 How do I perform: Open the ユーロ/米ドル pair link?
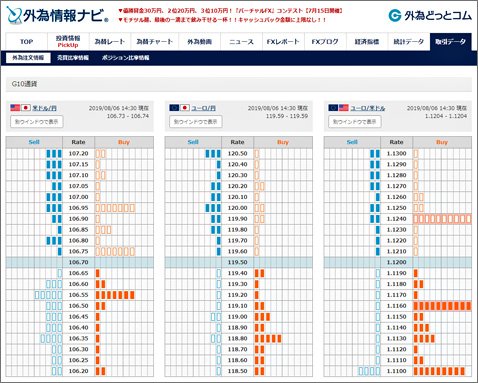[368, 108]
